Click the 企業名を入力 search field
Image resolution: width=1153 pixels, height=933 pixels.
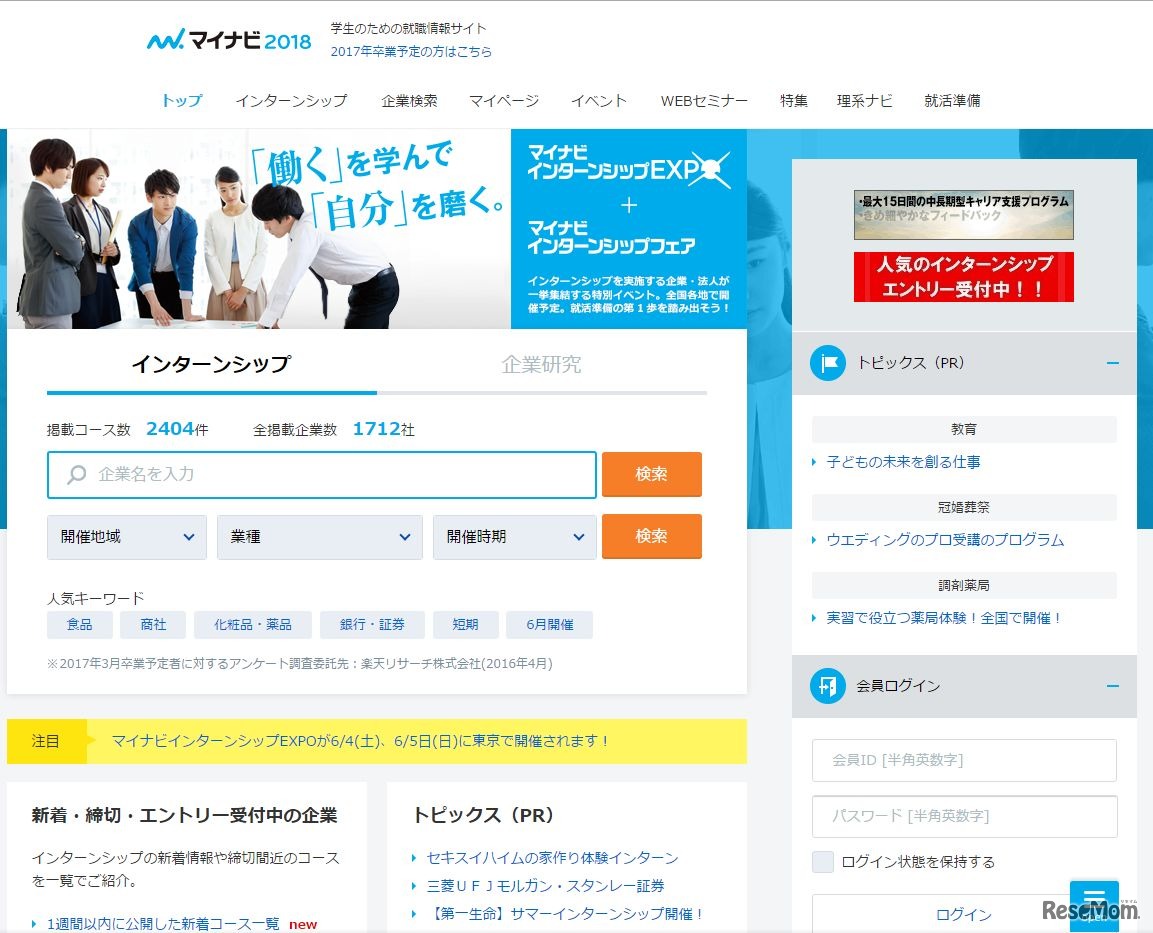point(322,475)
